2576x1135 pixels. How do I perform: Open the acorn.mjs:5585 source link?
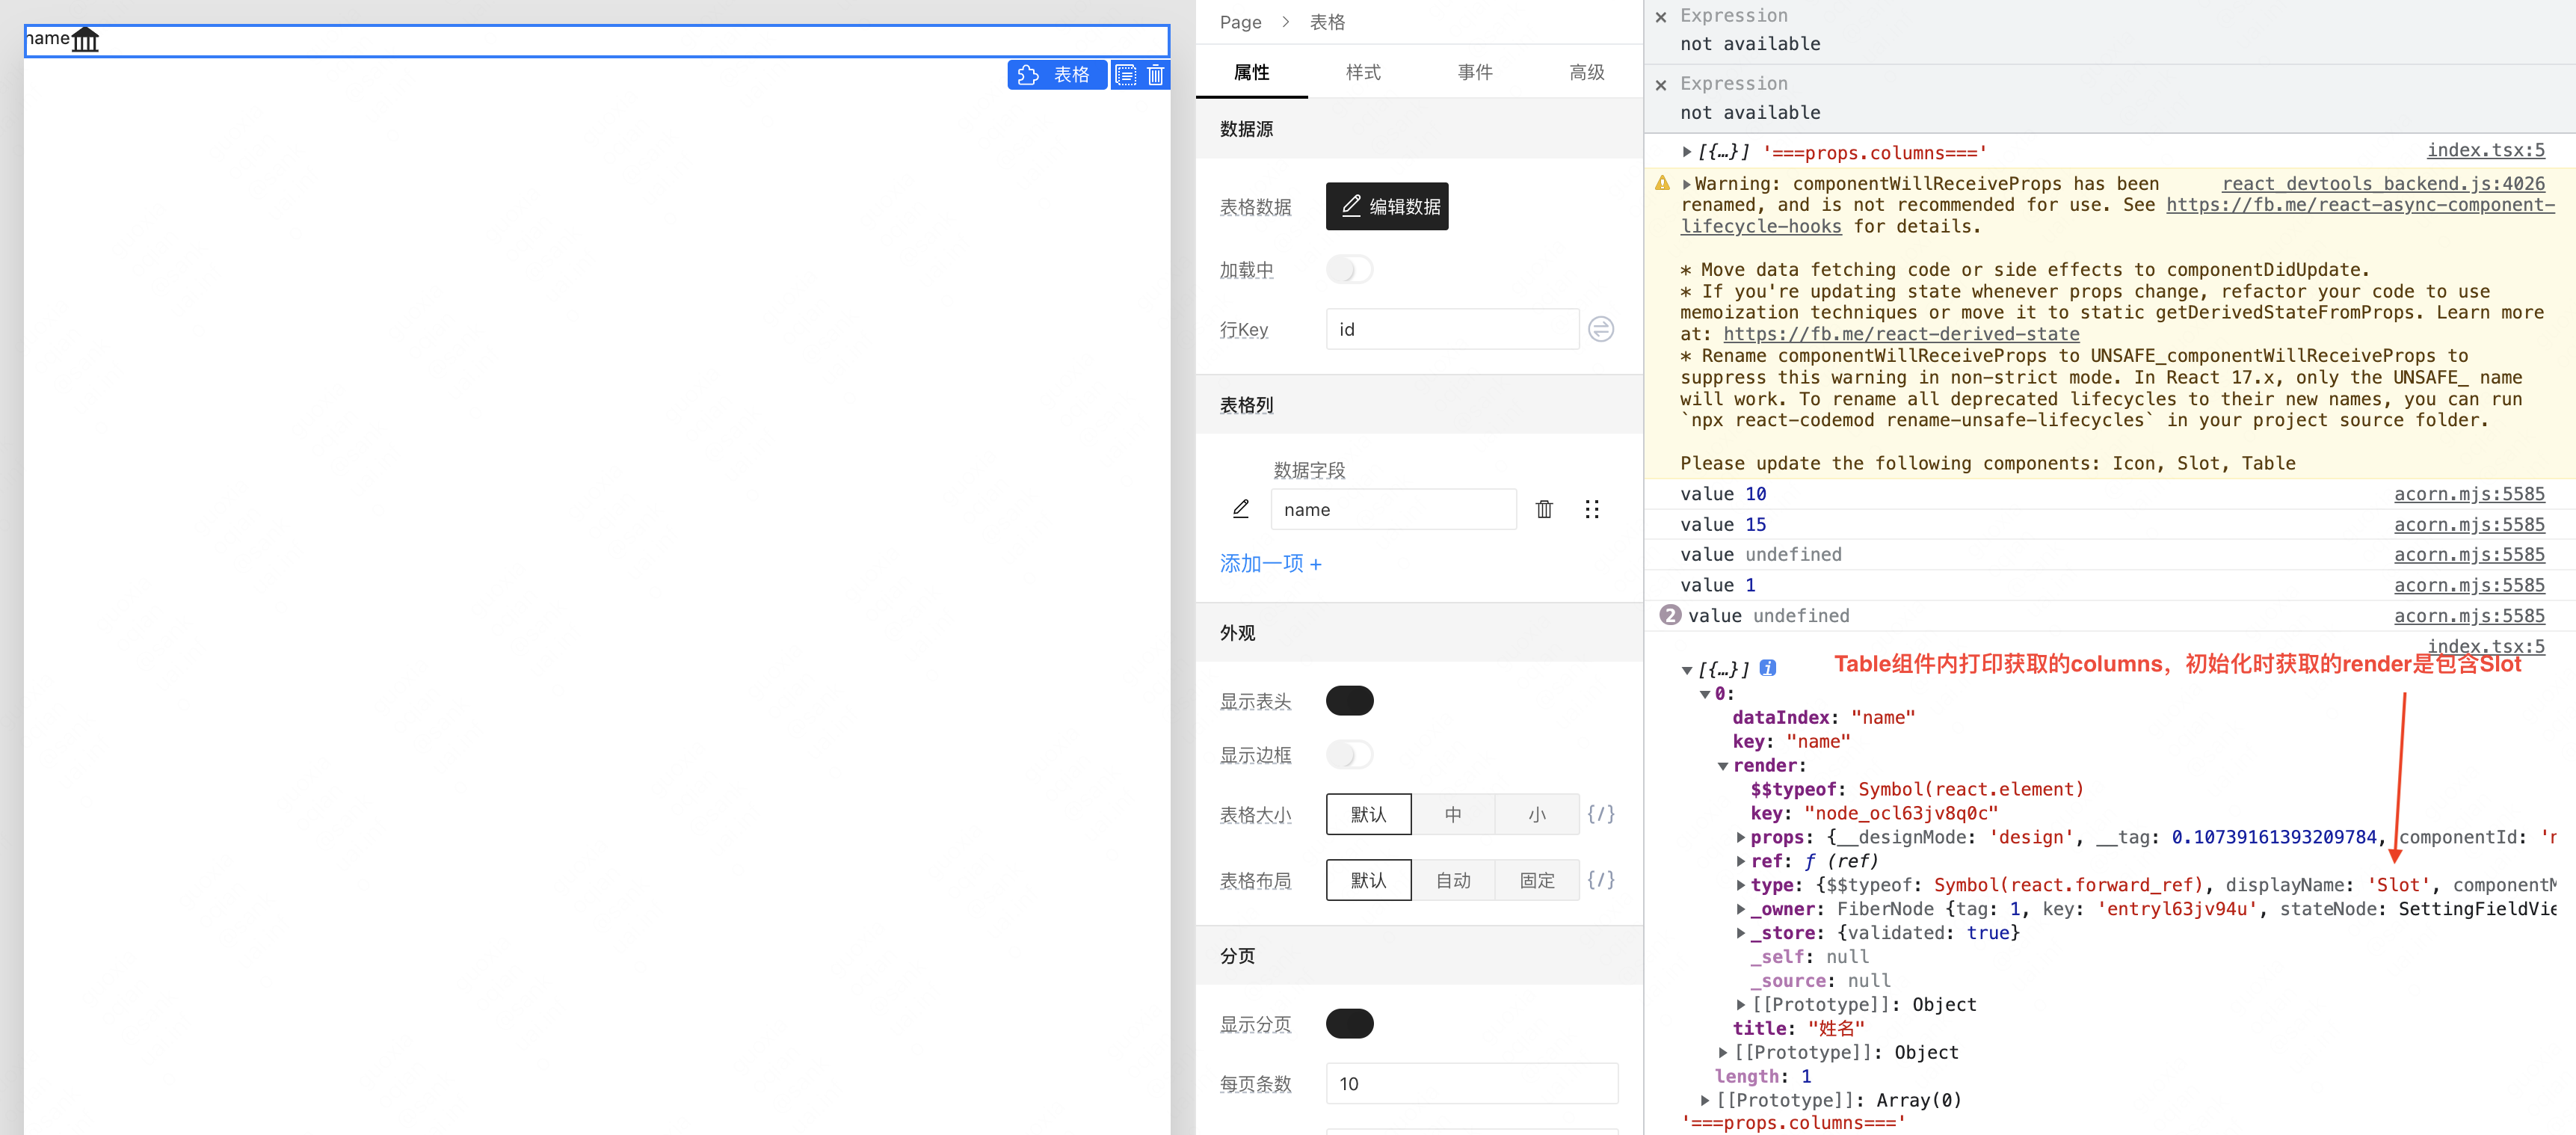2470,494
